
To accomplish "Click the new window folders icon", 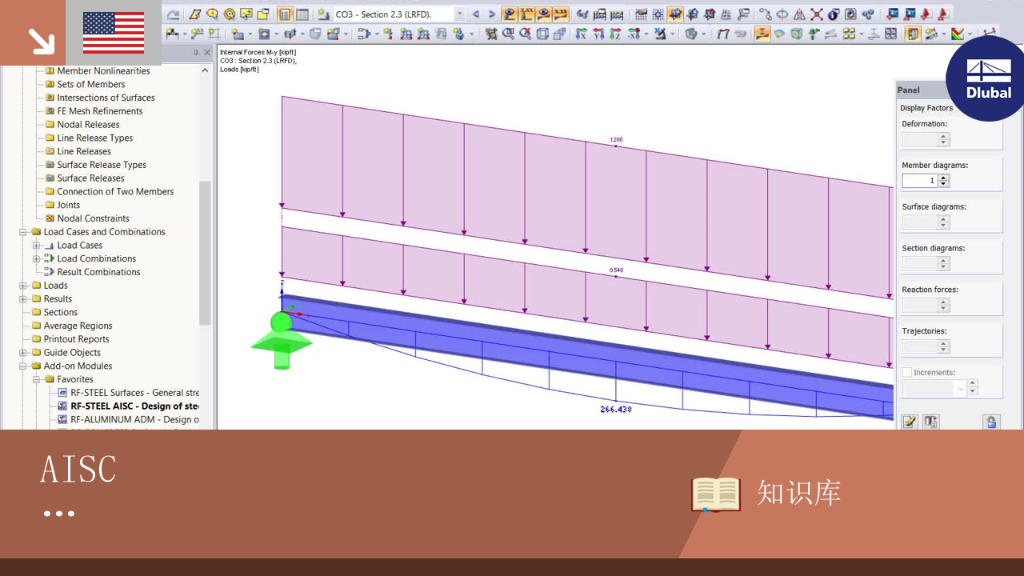I will (263, 14).
